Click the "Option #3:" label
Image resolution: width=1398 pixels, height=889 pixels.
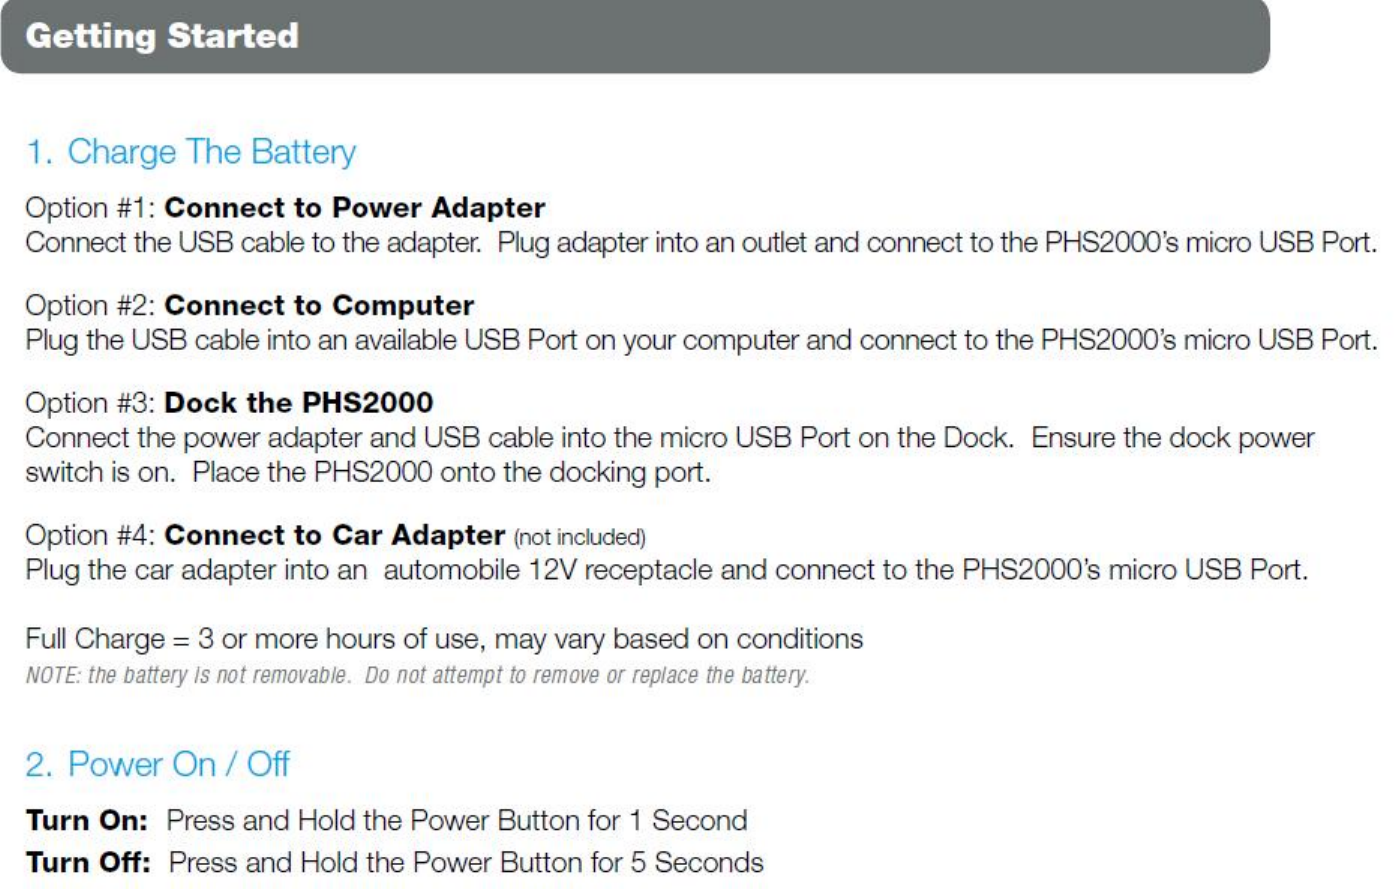pyautogui.click(x=91, y=403)
